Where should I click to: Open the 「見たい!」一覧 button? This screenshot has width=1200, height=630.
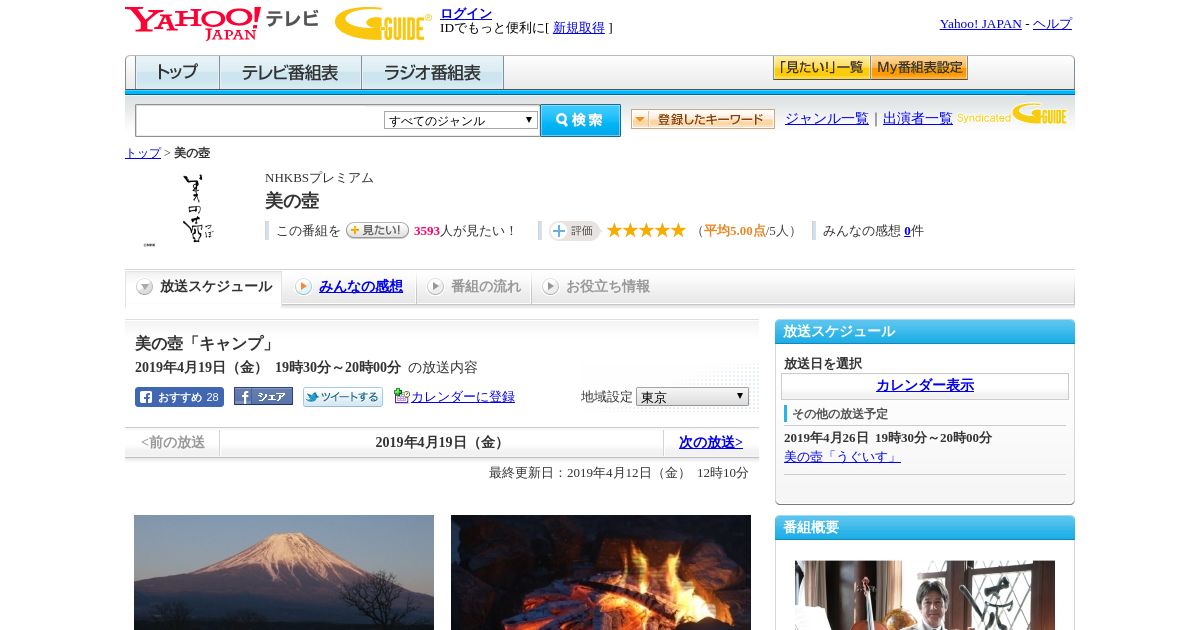[821, 68]
